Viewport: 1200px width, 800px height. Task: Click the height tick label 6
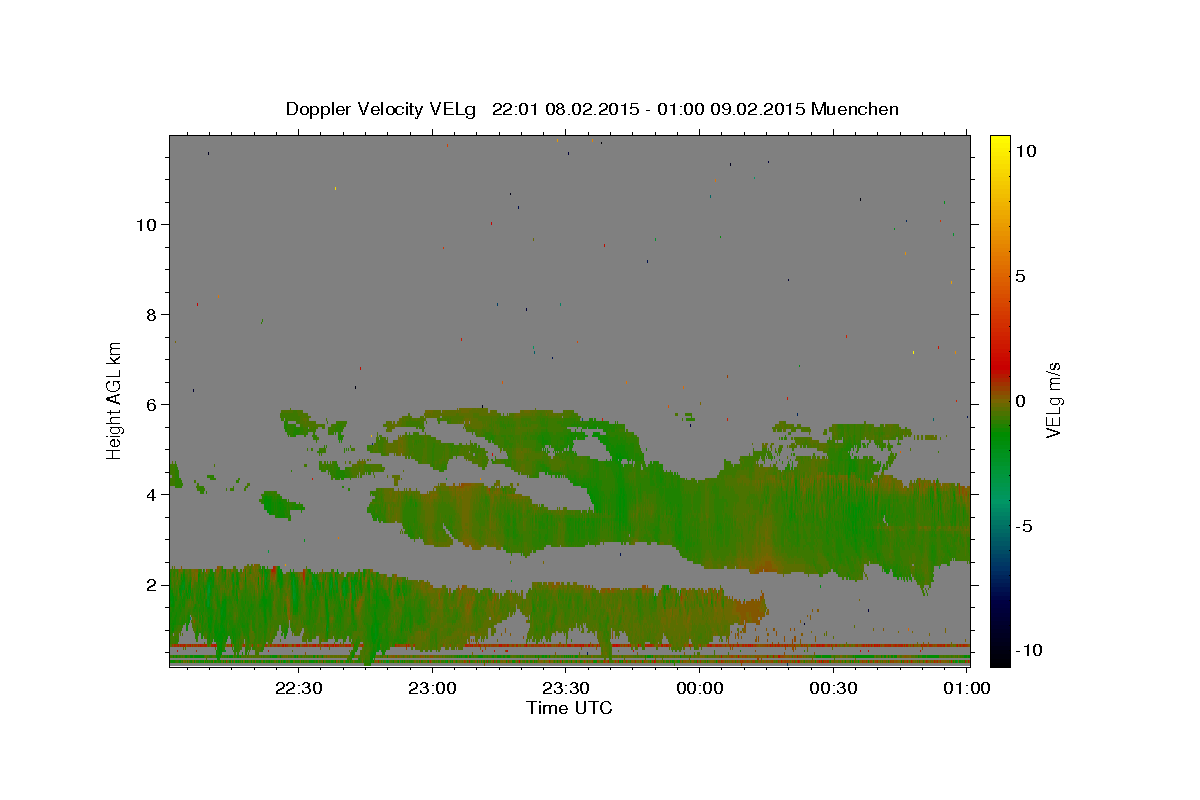pyautogui.click(x=152, y=405)
